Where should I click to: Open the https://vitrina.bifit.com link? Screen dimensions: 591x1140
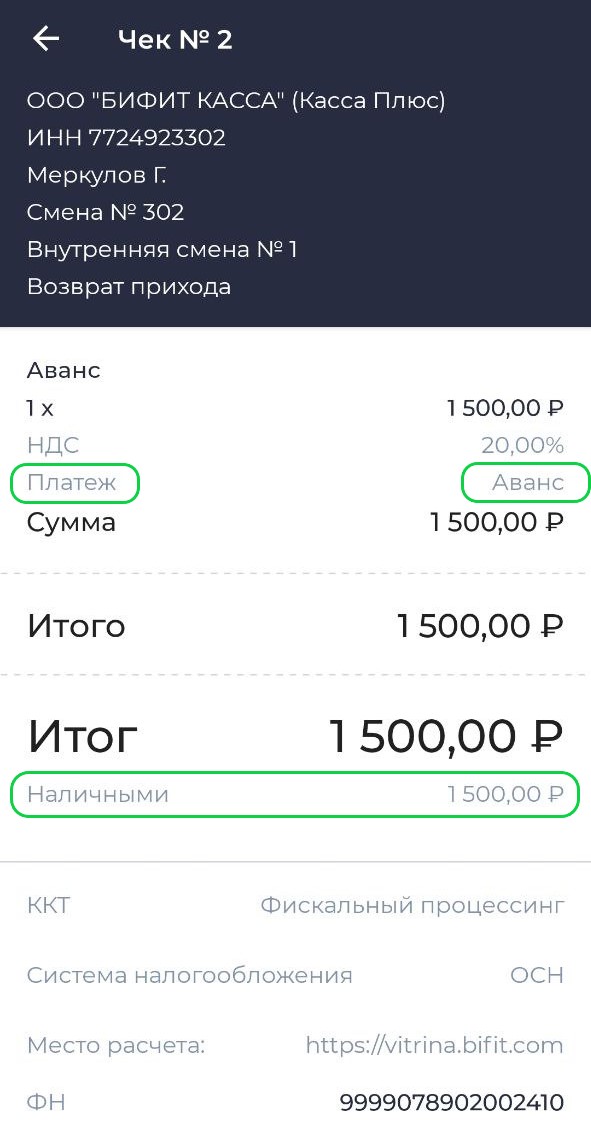point(434,1045)
